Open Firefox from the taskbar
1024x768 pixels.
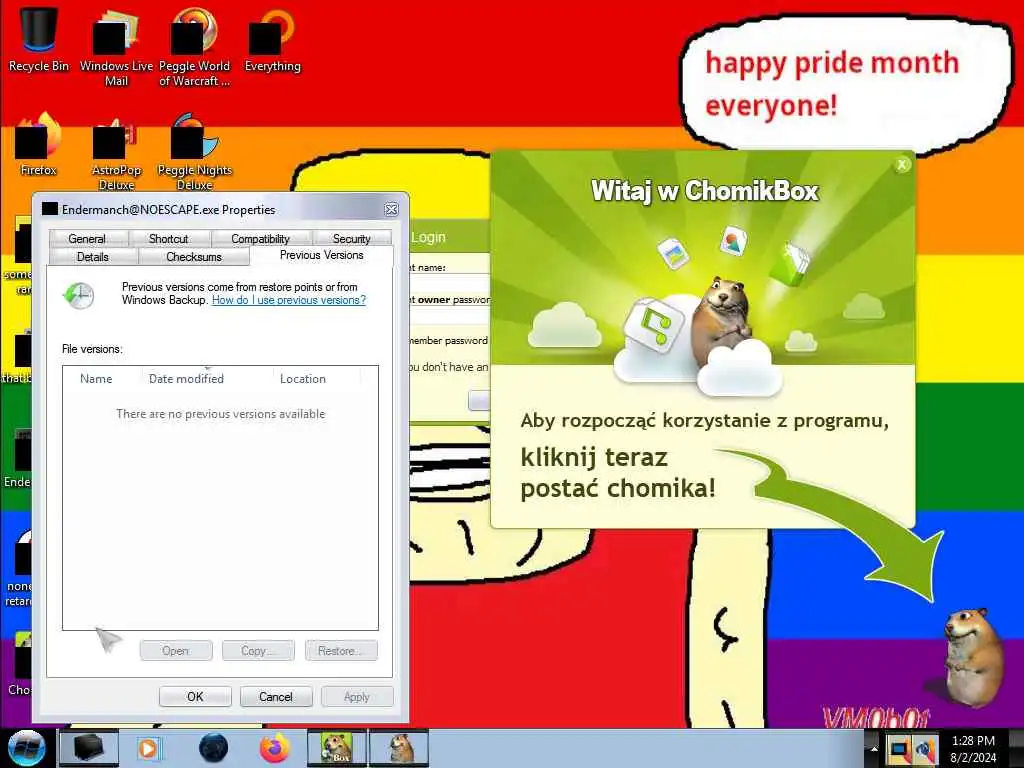pyautogui.click(x=275, y=748)
